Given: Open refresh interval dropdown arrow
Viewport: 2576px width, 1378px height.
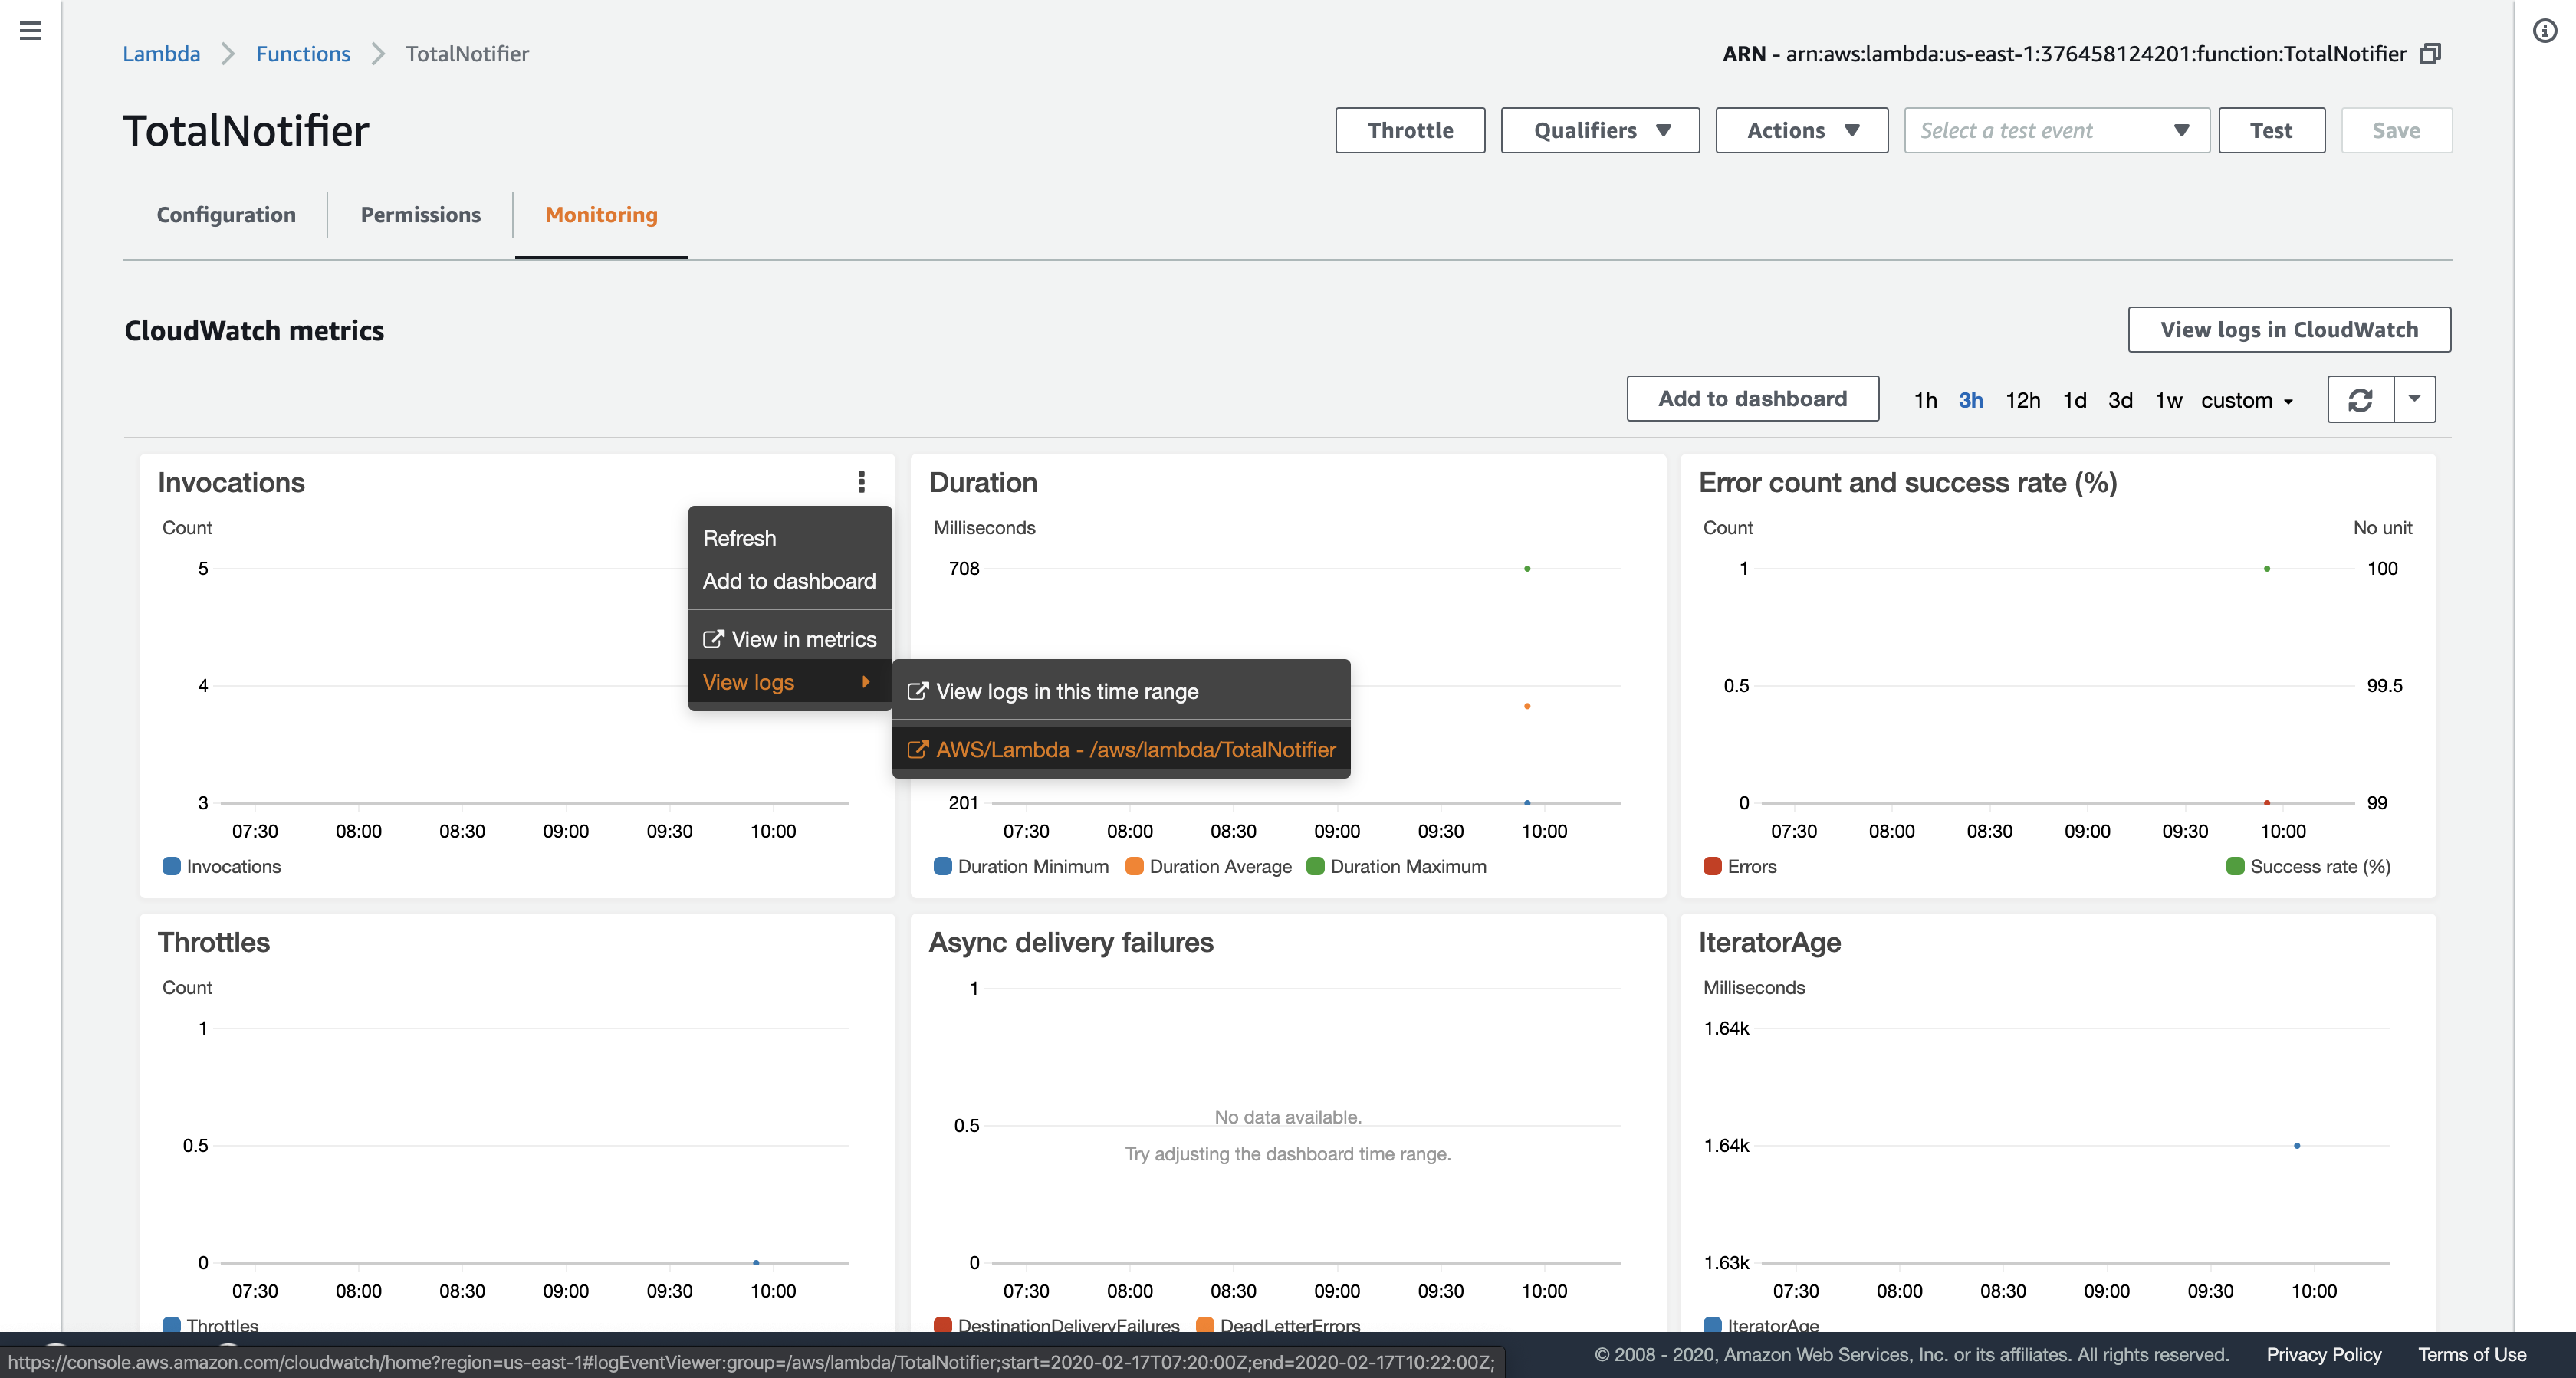Looking at the screenshot, I should (x=2414, y=399).
